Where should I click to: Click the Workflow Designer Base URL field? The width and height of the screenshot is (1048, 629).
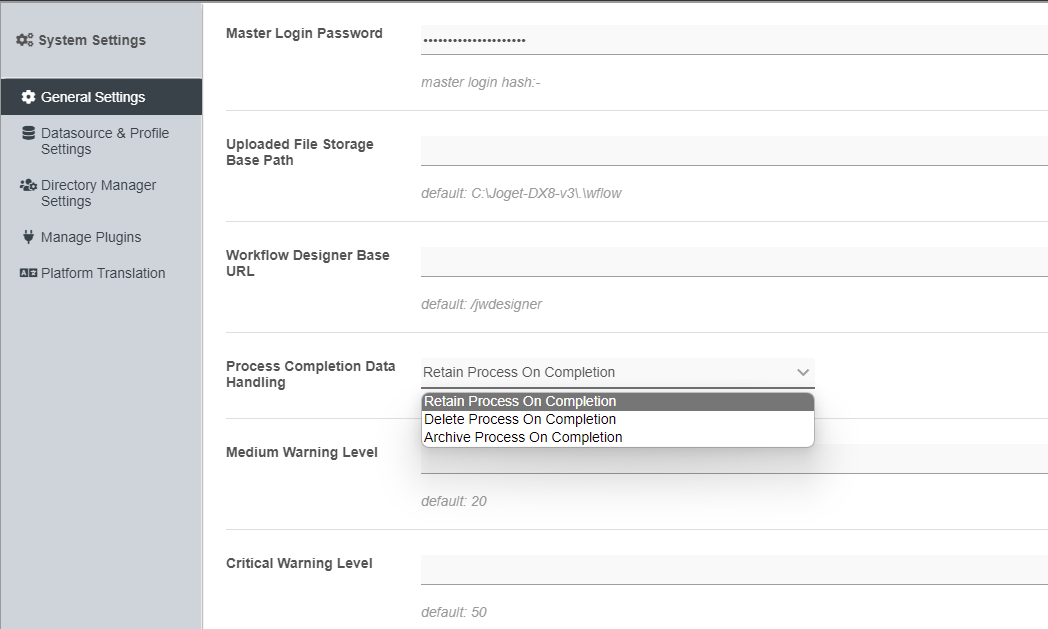[734, 262]
